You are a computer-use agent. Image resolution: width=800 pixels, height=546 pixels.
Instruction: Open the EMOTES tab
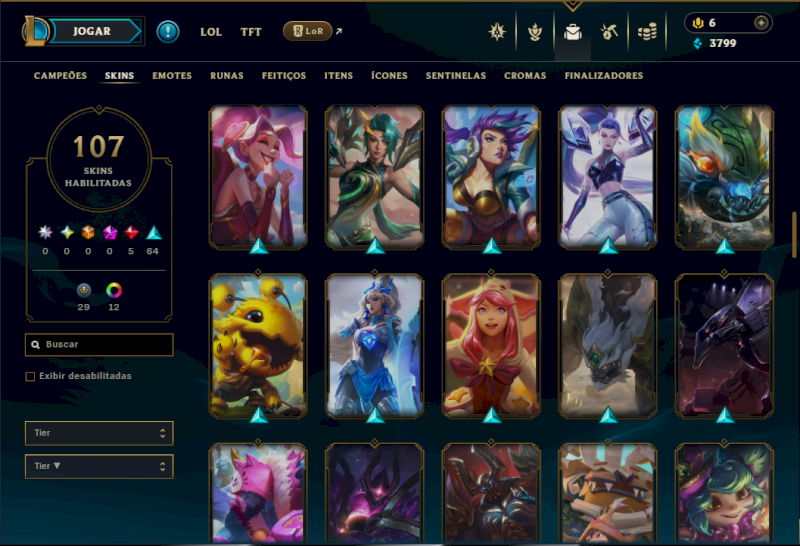coord(172,76)
